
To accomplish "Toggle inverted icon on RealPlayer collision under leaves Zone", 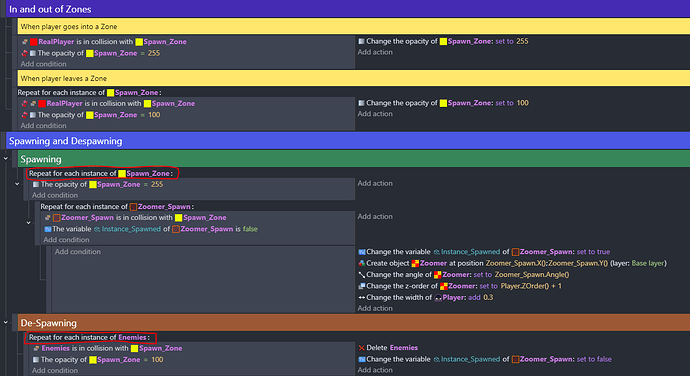I will point(25,103).
